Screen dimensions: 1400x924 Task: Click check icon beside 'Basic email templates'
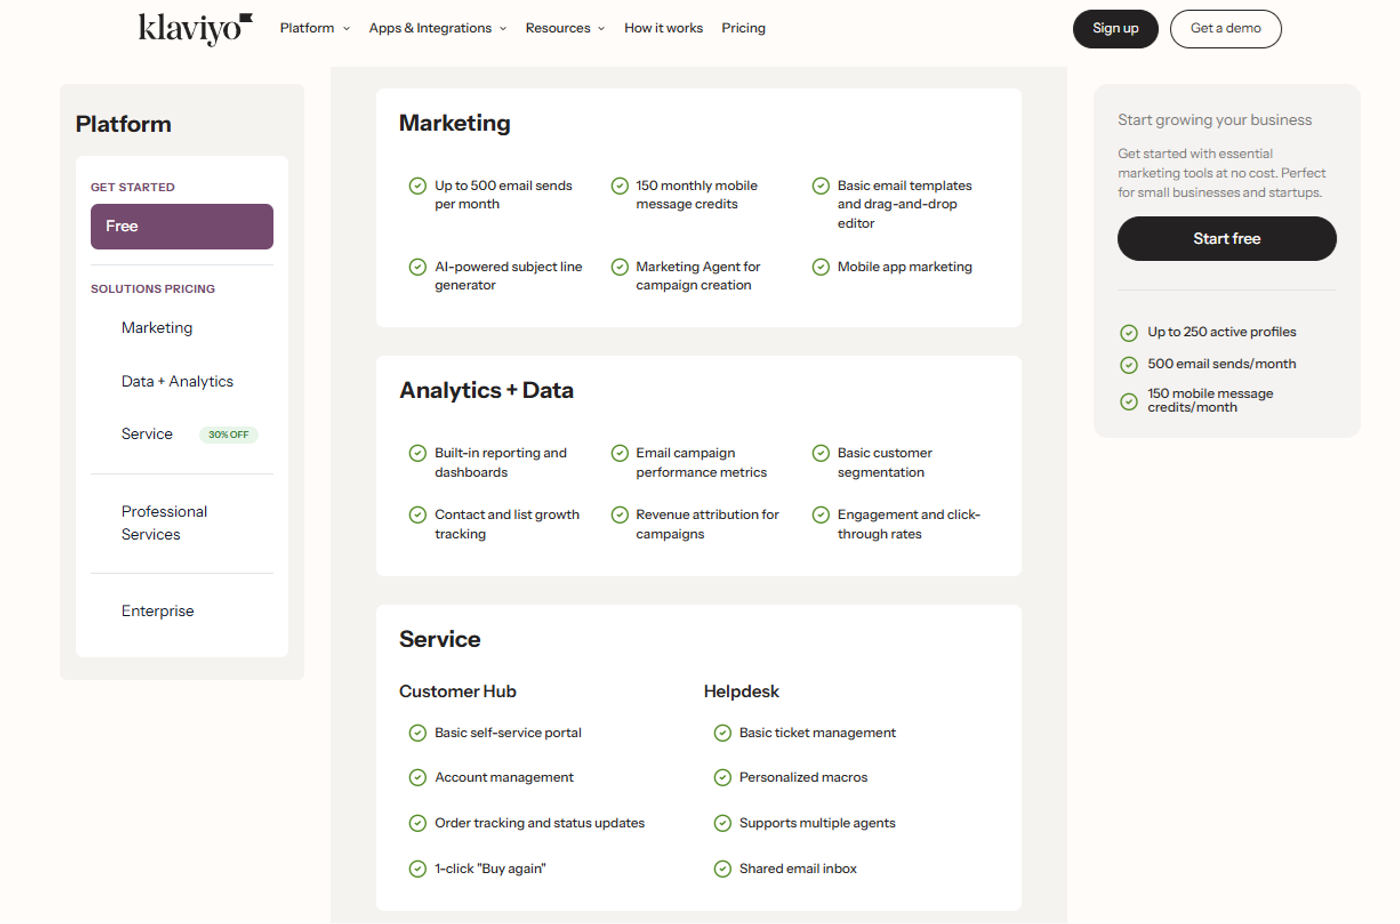coord(821,186)
